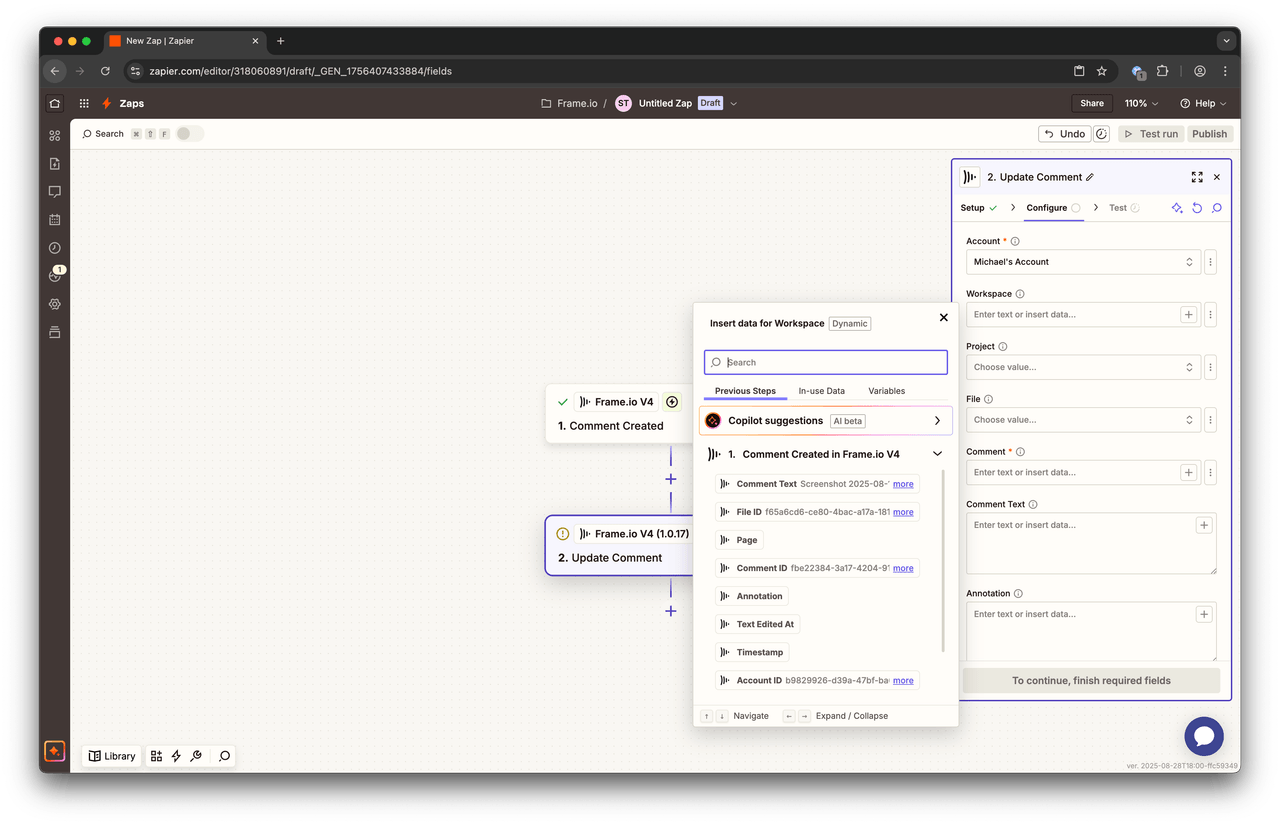
Task: Switch to the In-use Data tab
Action: click(x=821, y=391)
